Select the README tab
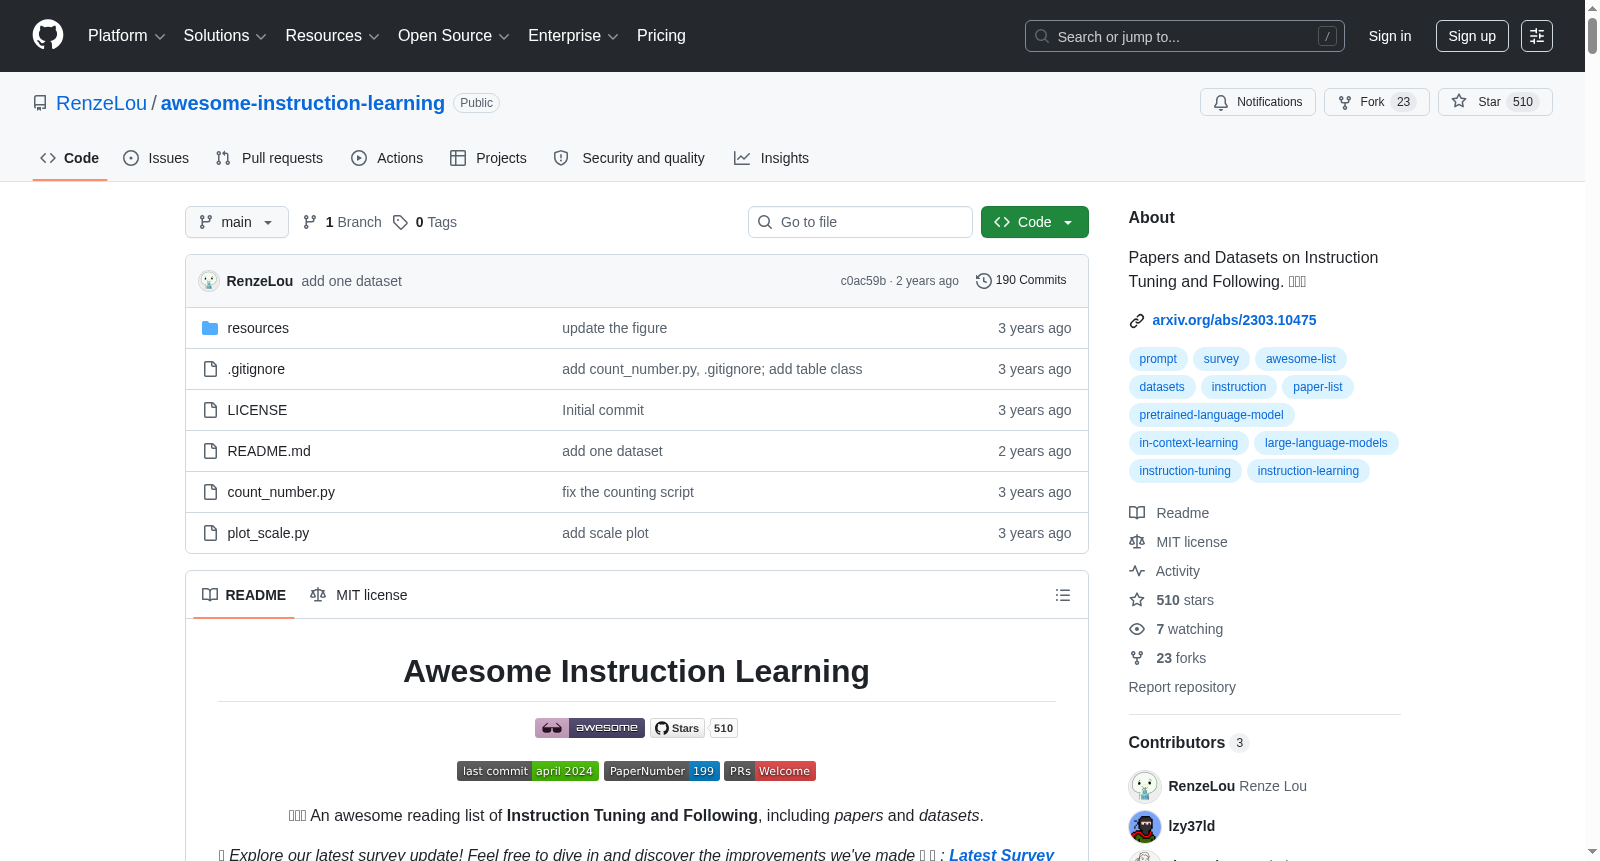 point(244,595)
